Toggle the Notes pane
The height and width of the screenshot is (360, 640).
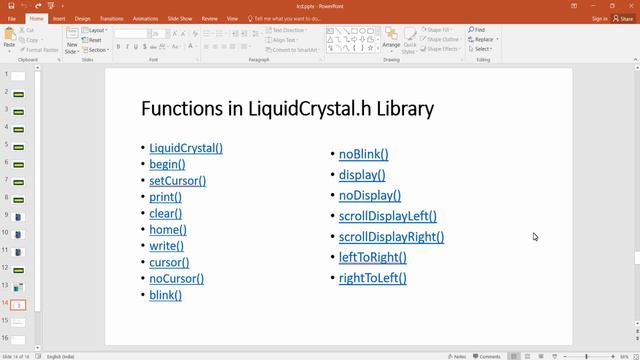click(457, 356)
